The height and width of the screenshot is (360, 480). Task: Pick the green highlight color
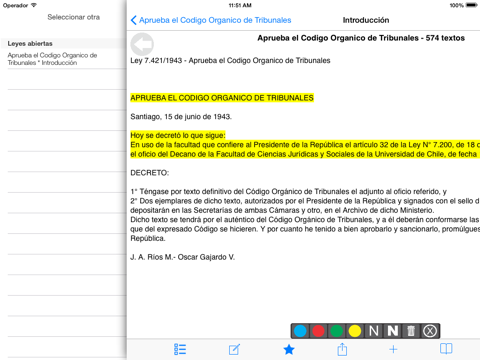click(337, 331)
